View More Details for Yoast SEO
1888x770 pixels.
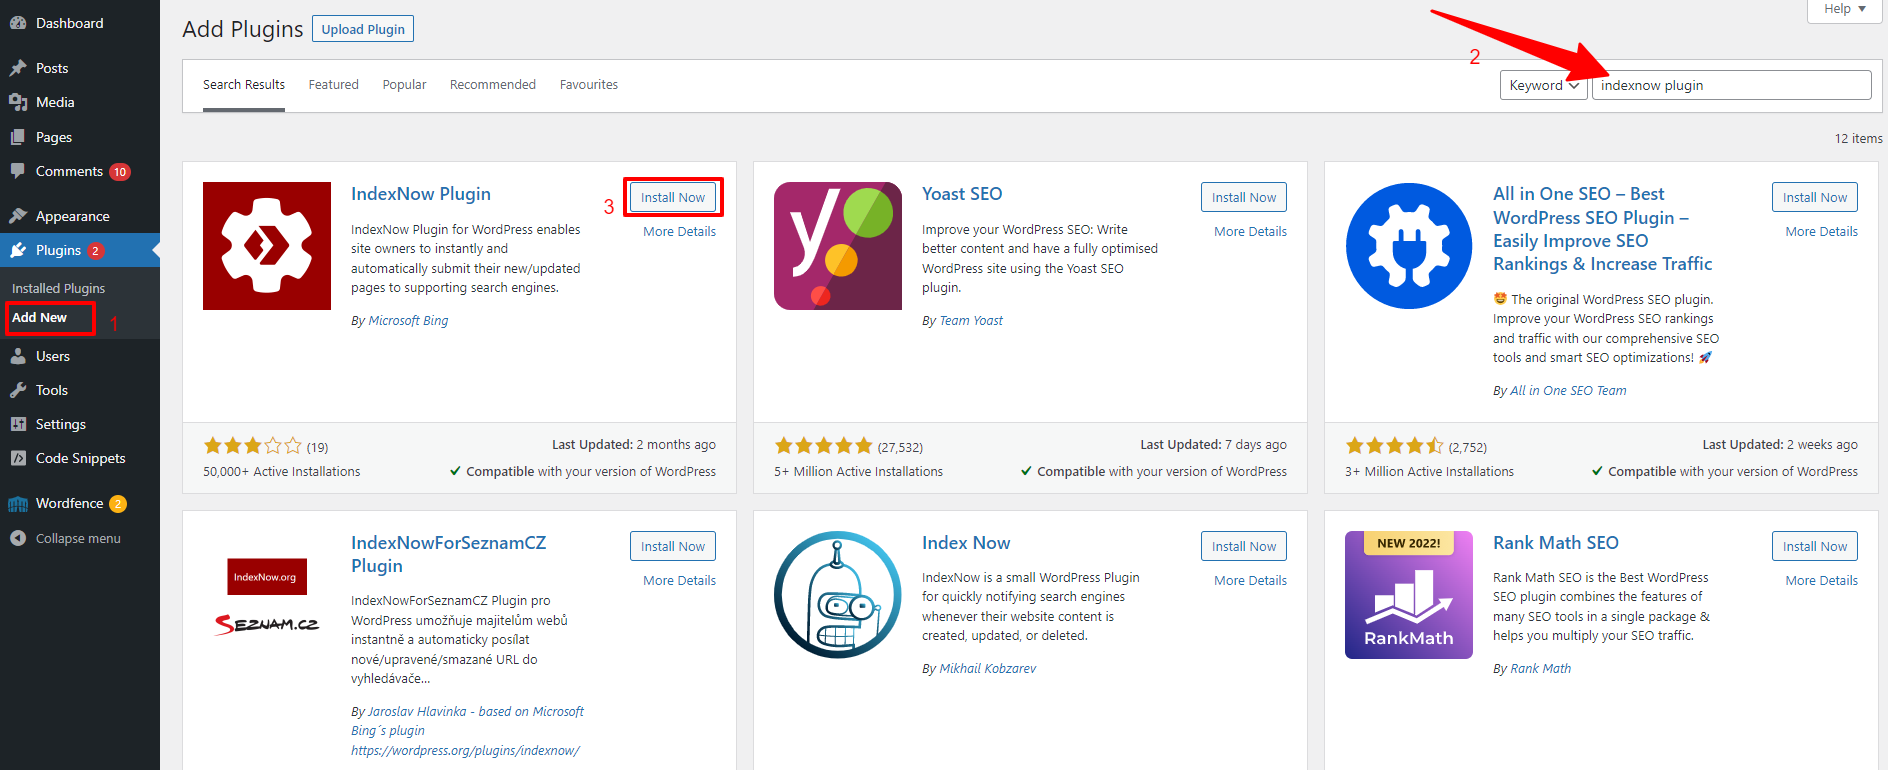tap(1250, 231)
